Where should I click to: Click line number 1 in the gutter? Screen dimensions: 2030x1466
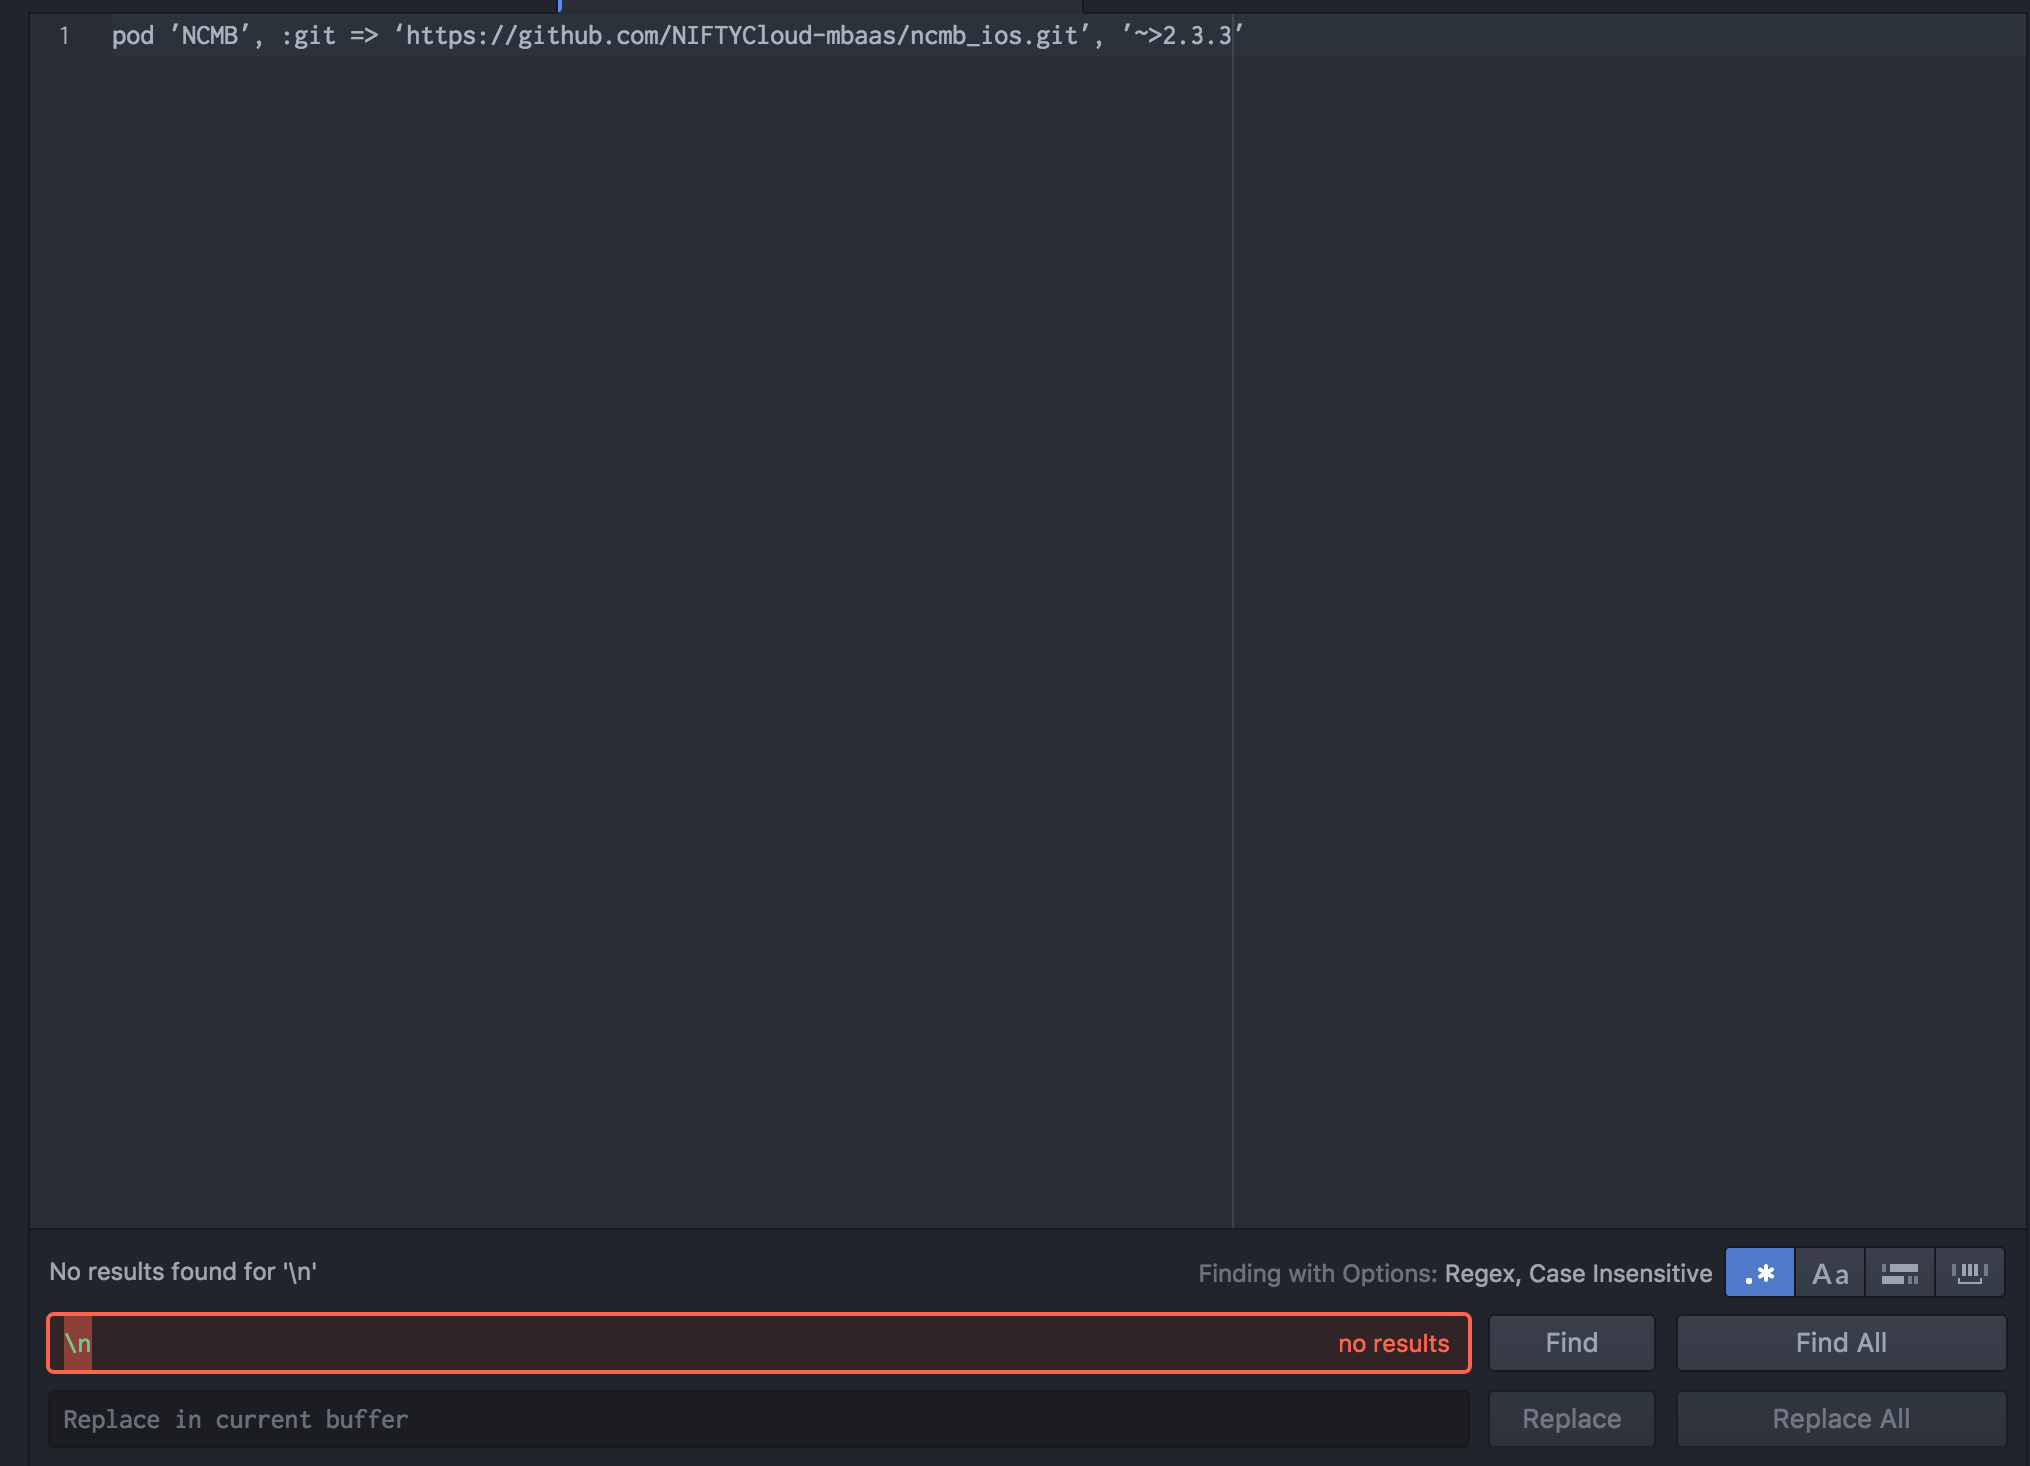coord(65,36)
